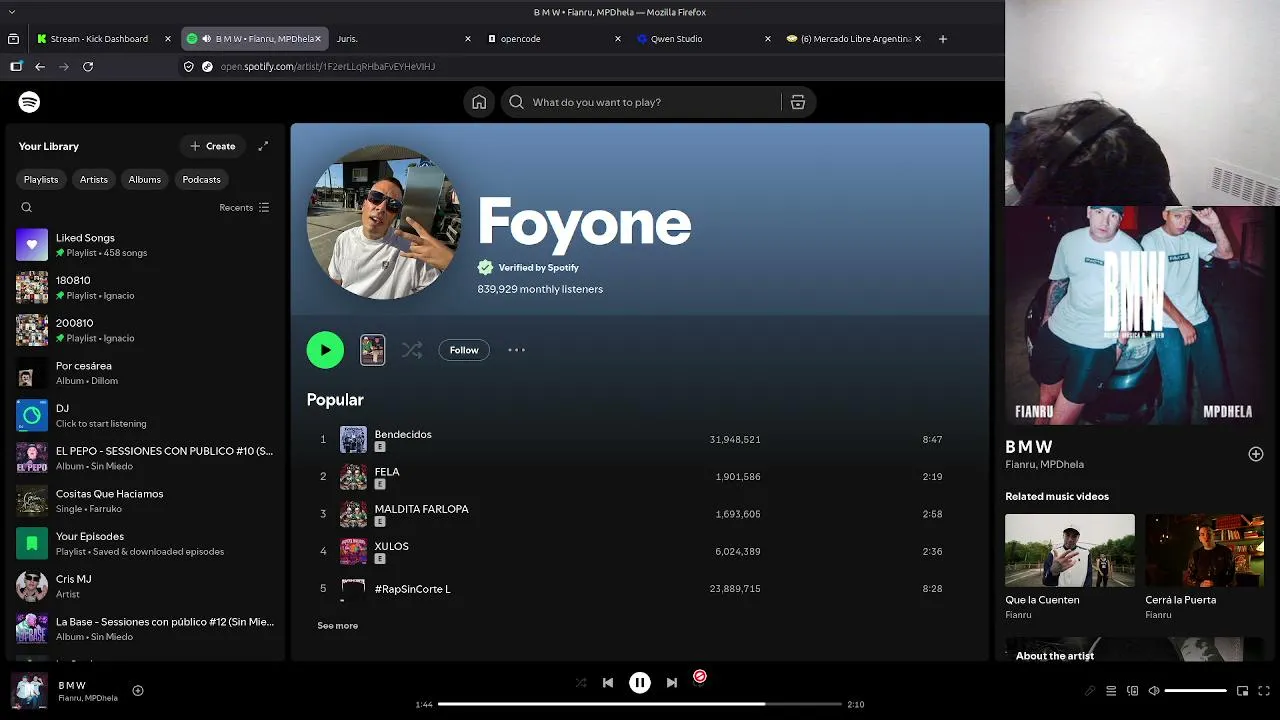Open the Create menu in Your Library
The image size is (1280, 720).
click(x=213, y=146)
